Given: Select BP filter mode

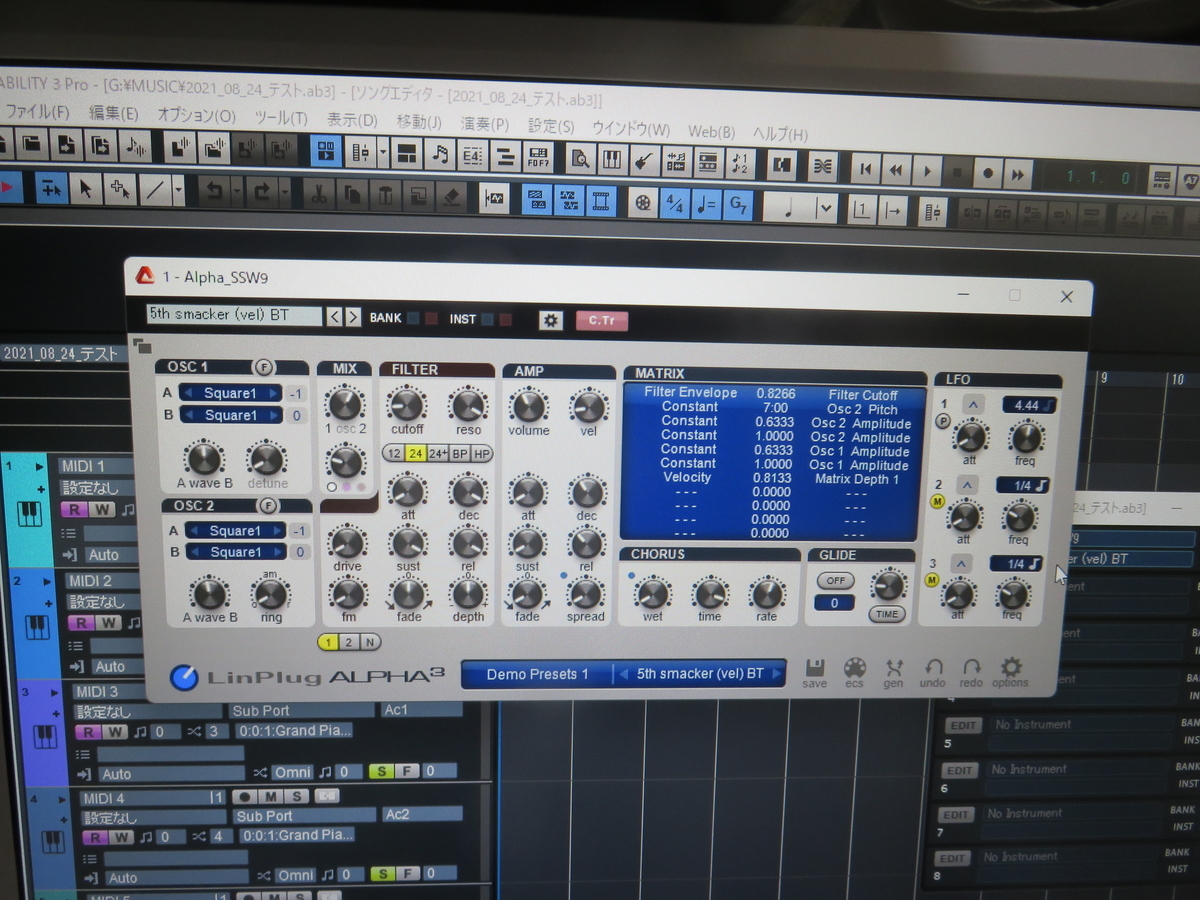Looking at the screenshot, I should 460,454.
